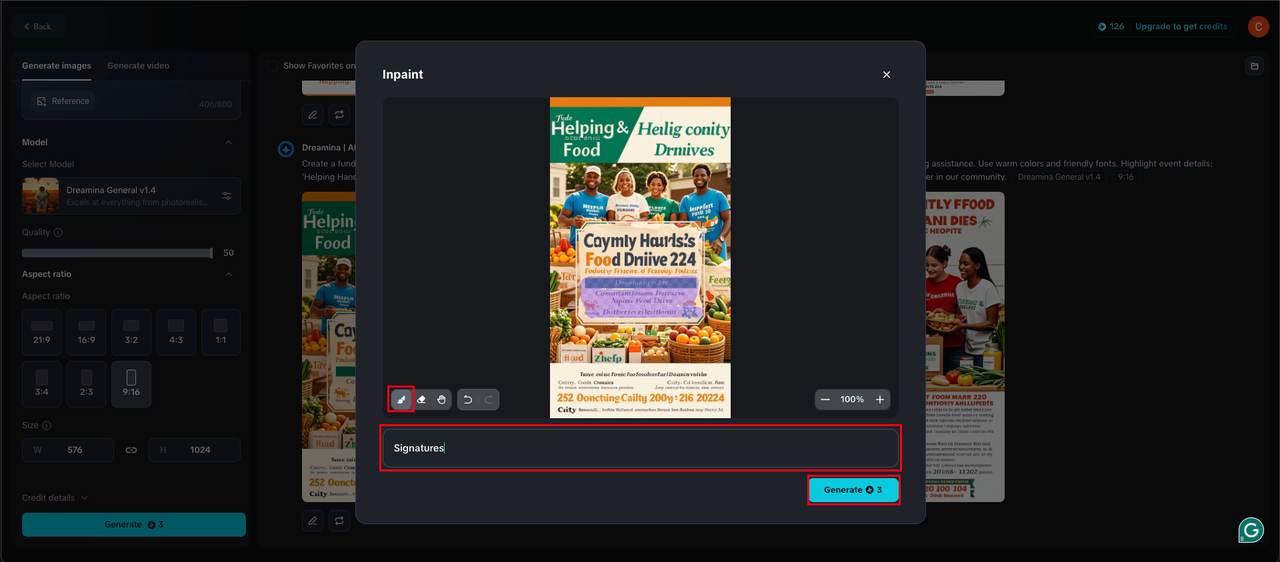Zoom in with the plus button
The height and width of the screenshot is (562, 1280).
pyautogui.click(x=880, y=399)
